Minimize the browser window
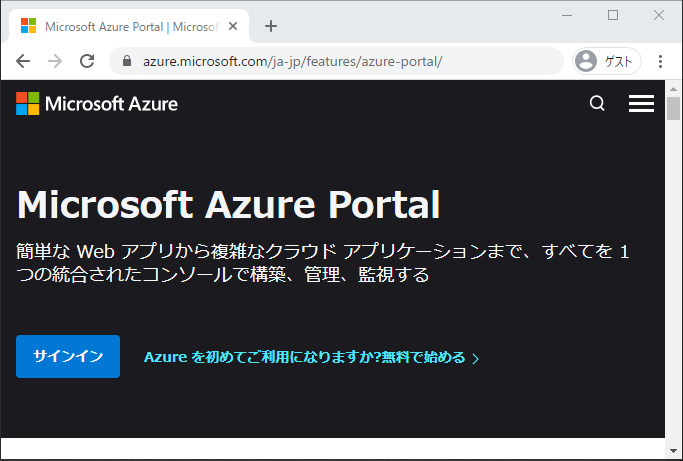683x461 pixels. tap(567, 15)
